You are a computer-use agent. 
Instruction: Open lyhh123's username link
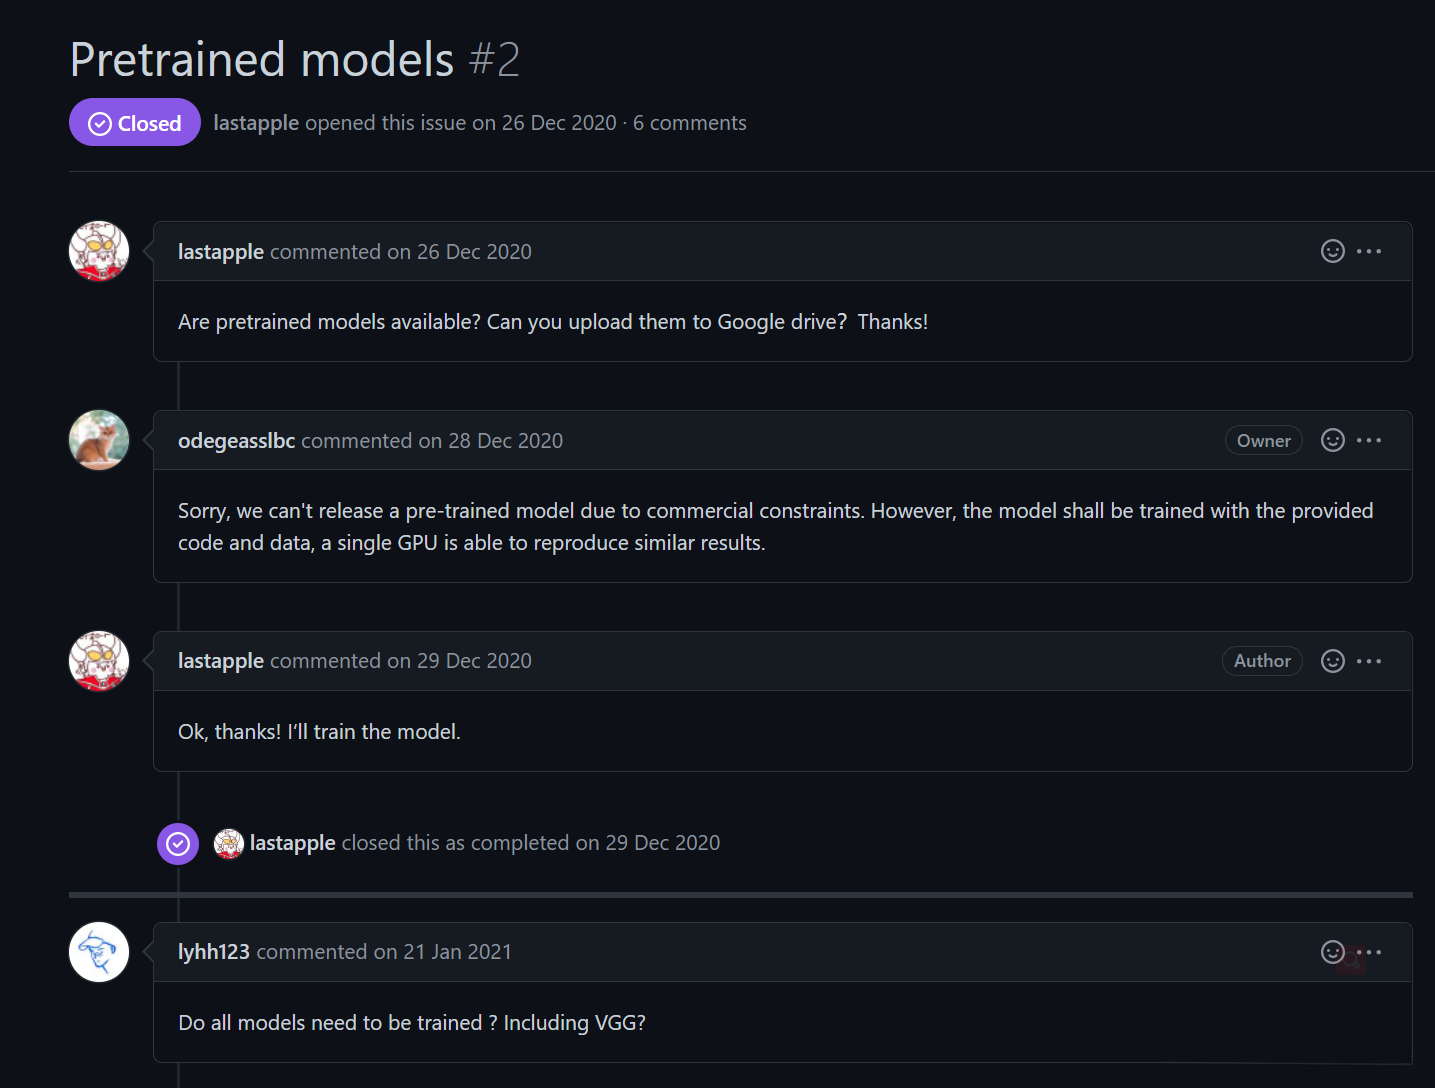tap(214, 952)
